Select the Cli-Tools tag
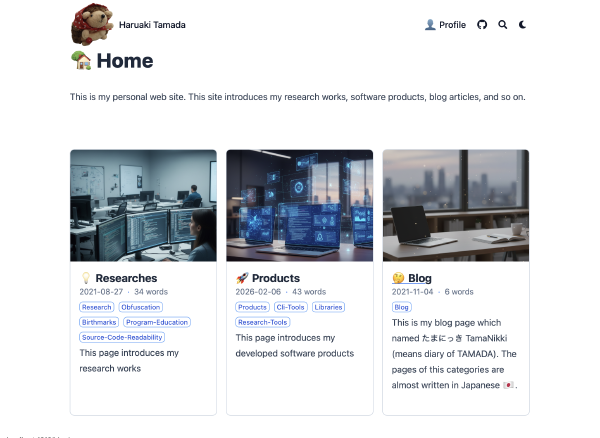This screenshot has height=438, width=600. coord(290,307)
